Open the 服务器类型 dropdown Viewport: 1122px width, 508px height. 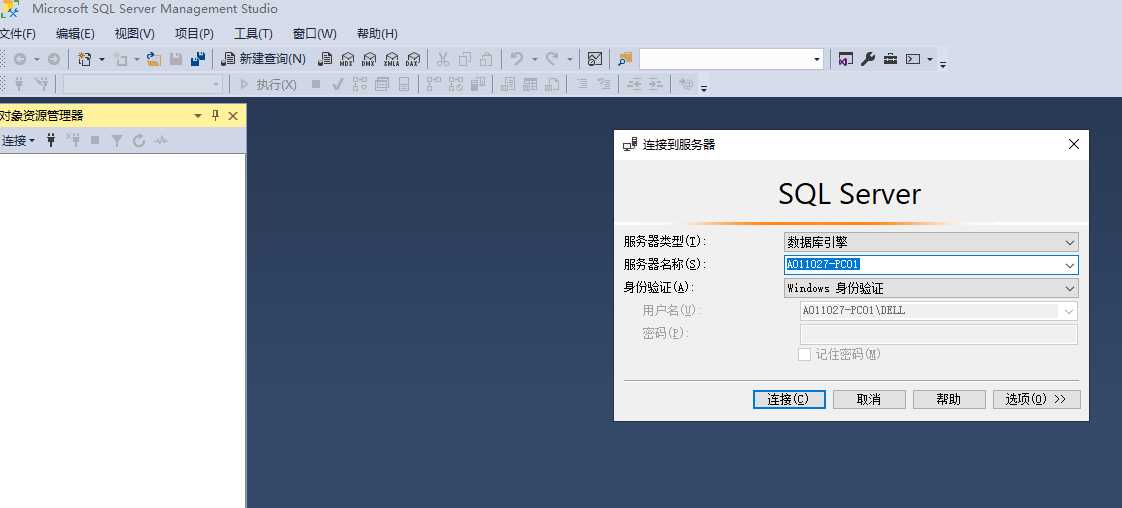point(931,242)
